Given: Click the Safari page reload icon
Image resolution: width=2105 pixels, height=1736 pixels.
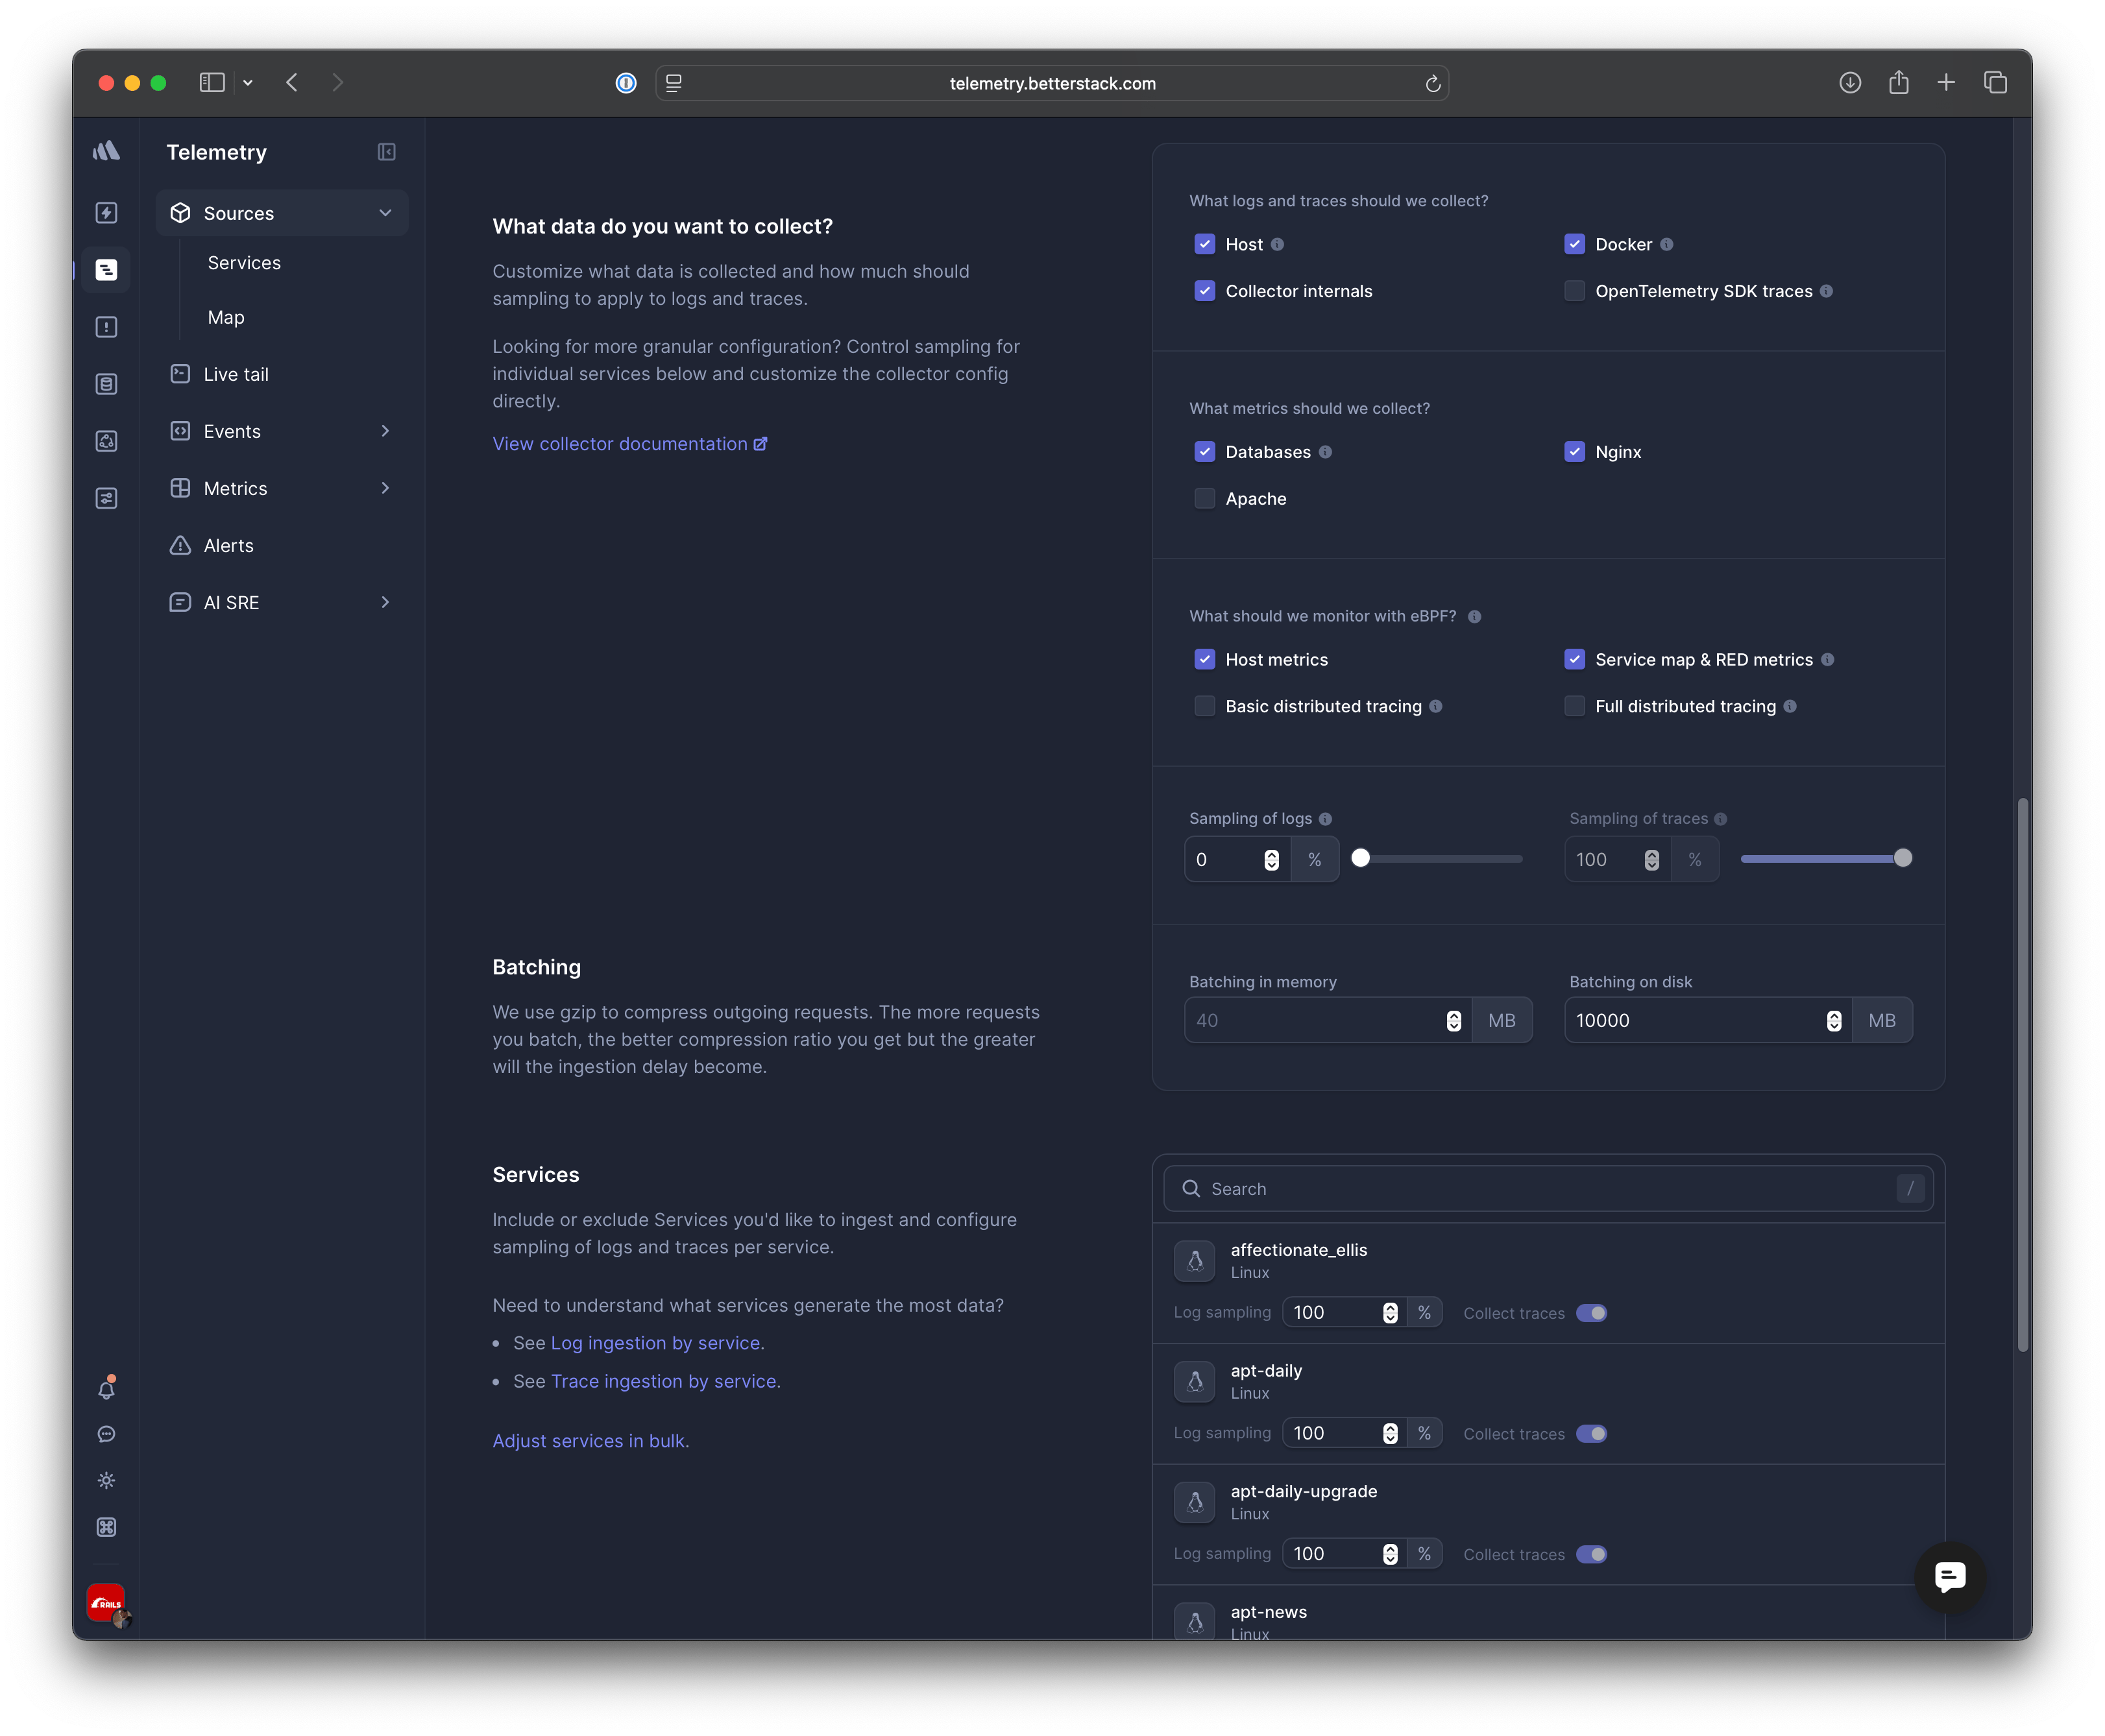Looking at the screenshot, I should [1432, 84].
